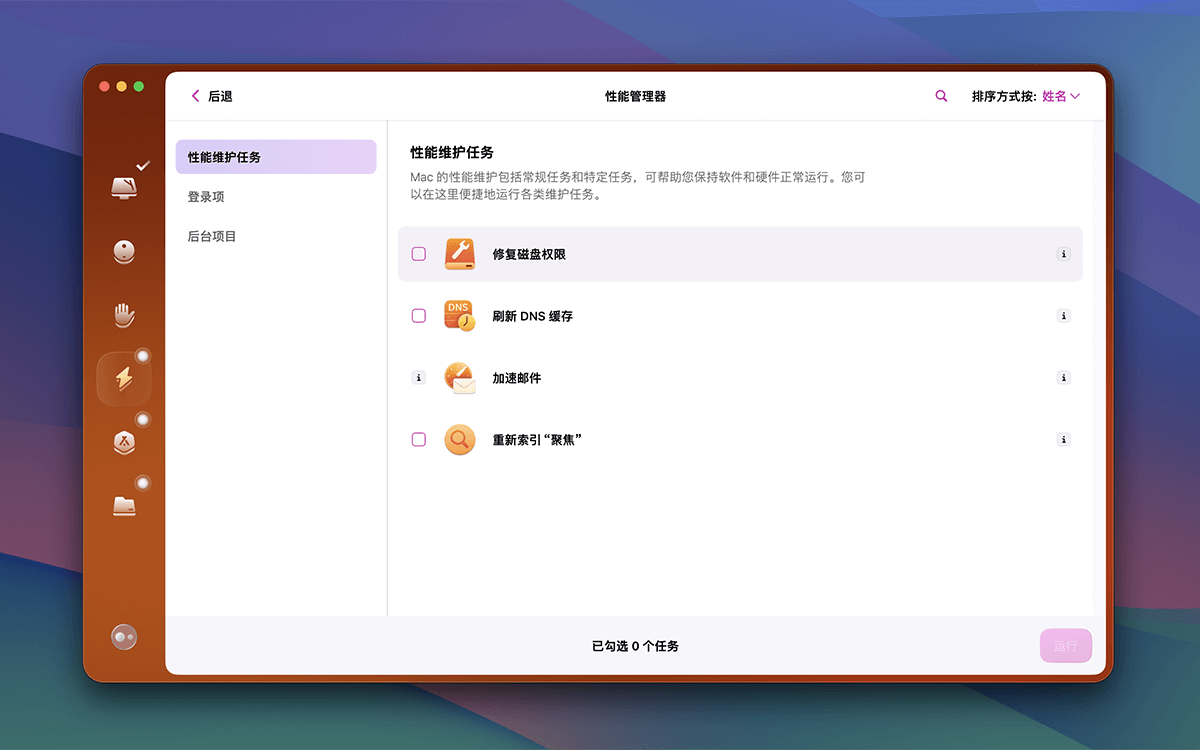Open the Protection hand icon in sidebar
The width and height of the screenshot is (1200, 750).
tap(124, 316)
